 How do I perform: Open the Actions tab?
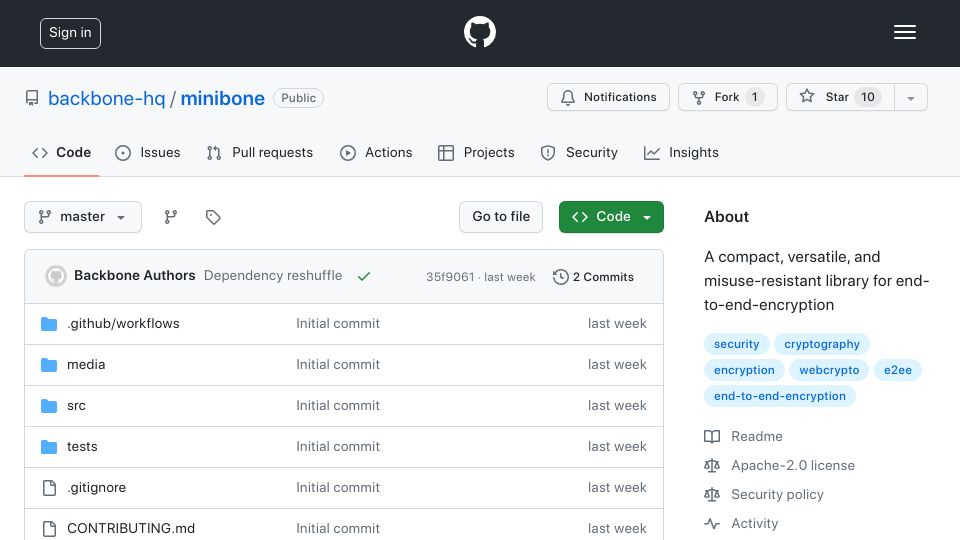point(376,152)
